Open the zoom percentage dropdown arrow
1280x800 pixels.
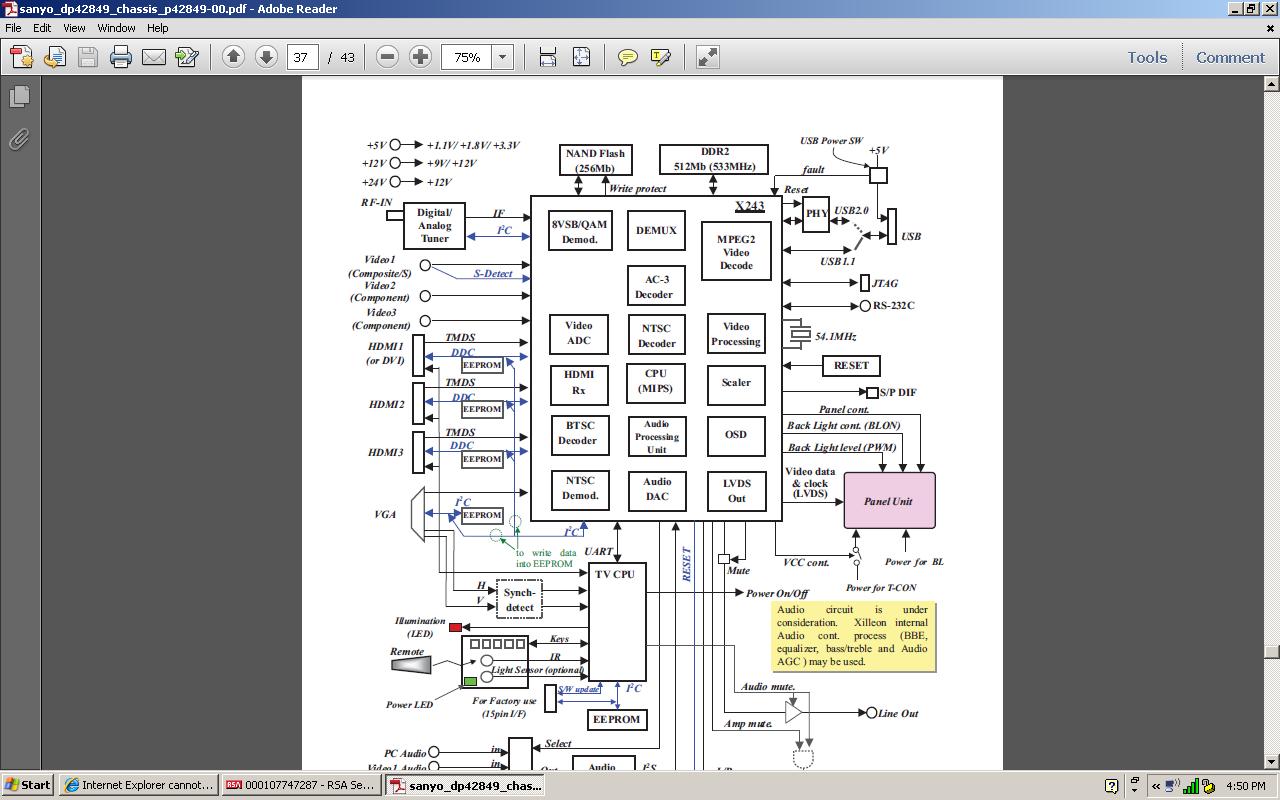503,57
